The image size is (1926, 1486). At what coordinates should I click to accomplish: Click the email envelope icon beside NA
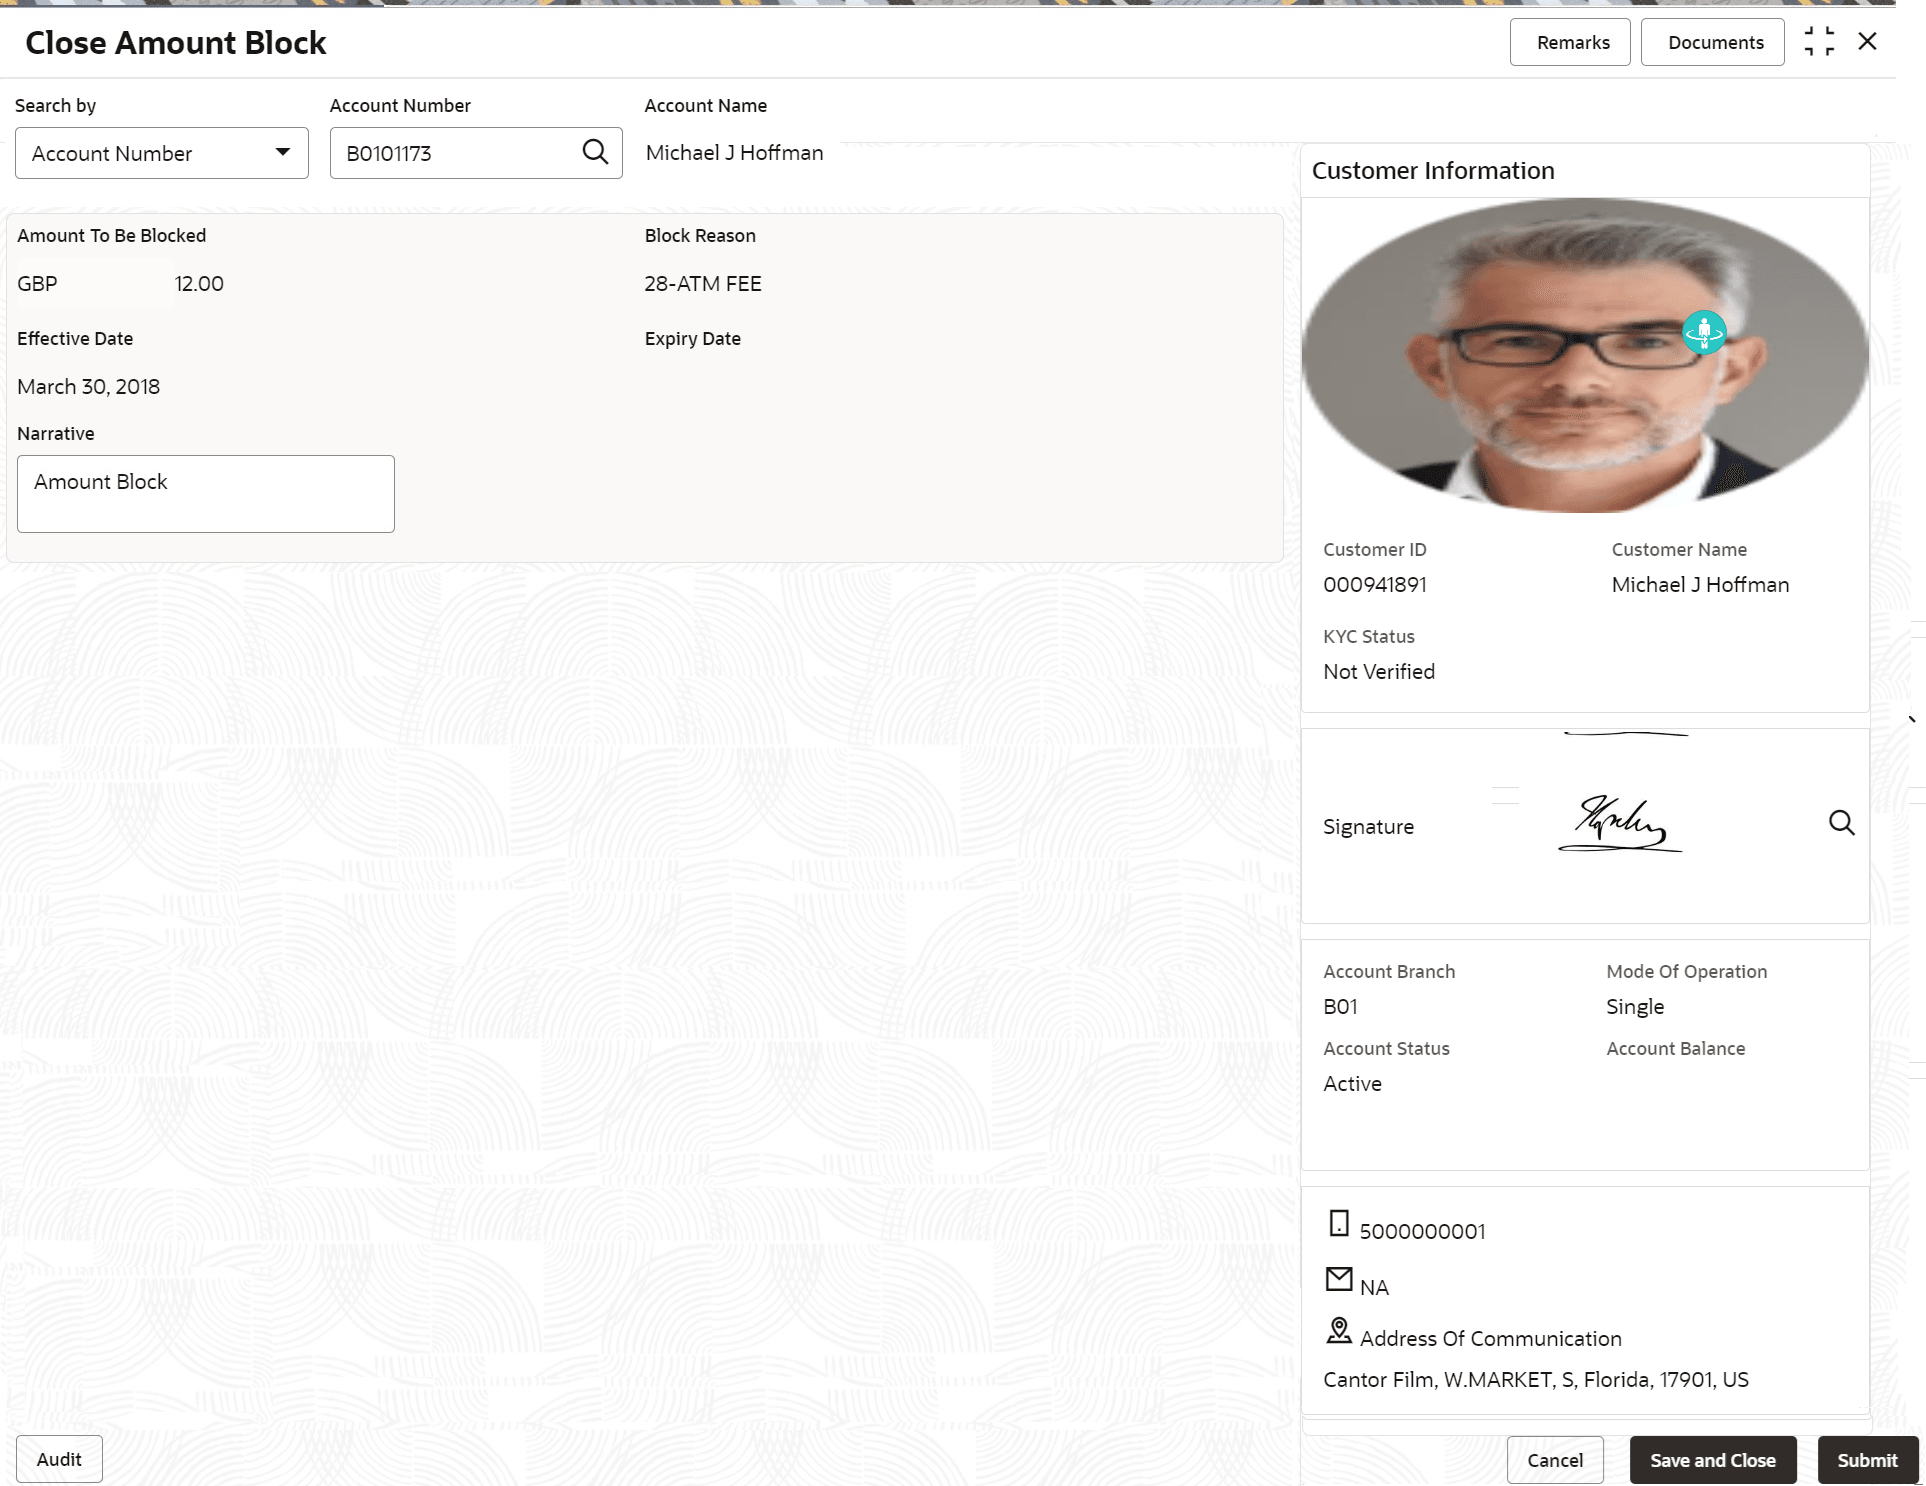1339,1279
